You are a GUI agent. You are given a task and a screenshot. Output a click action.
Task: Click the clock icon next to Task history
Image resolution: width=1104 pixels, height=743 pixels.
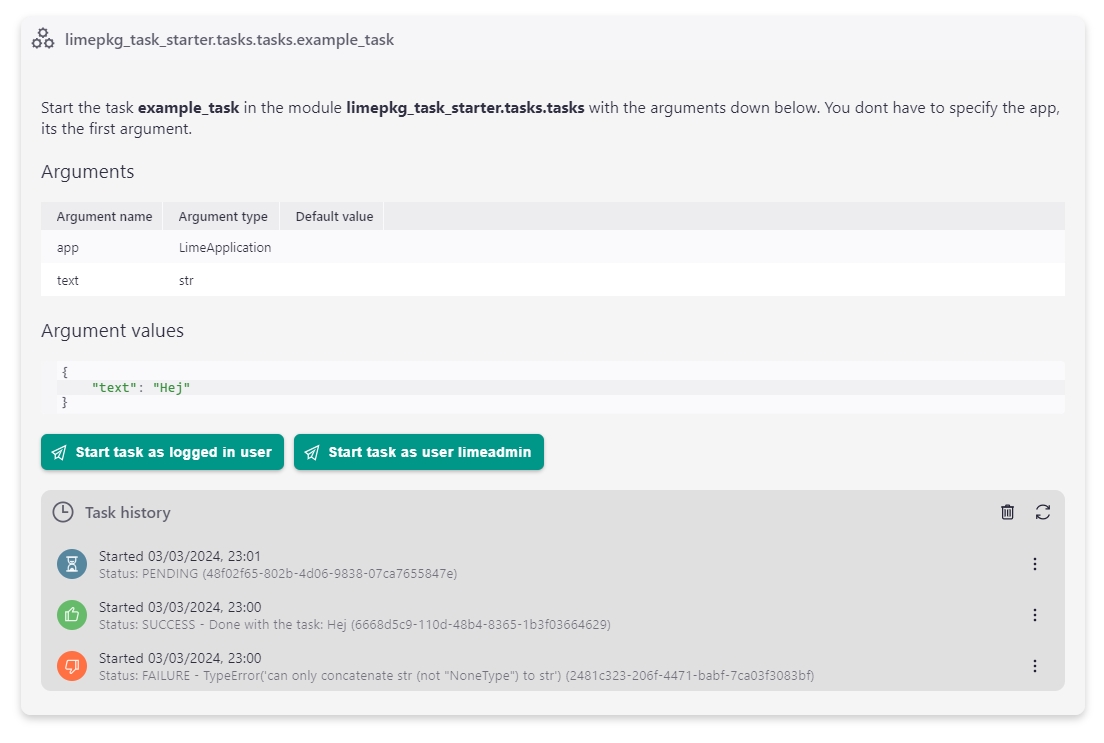coord(62,512)
